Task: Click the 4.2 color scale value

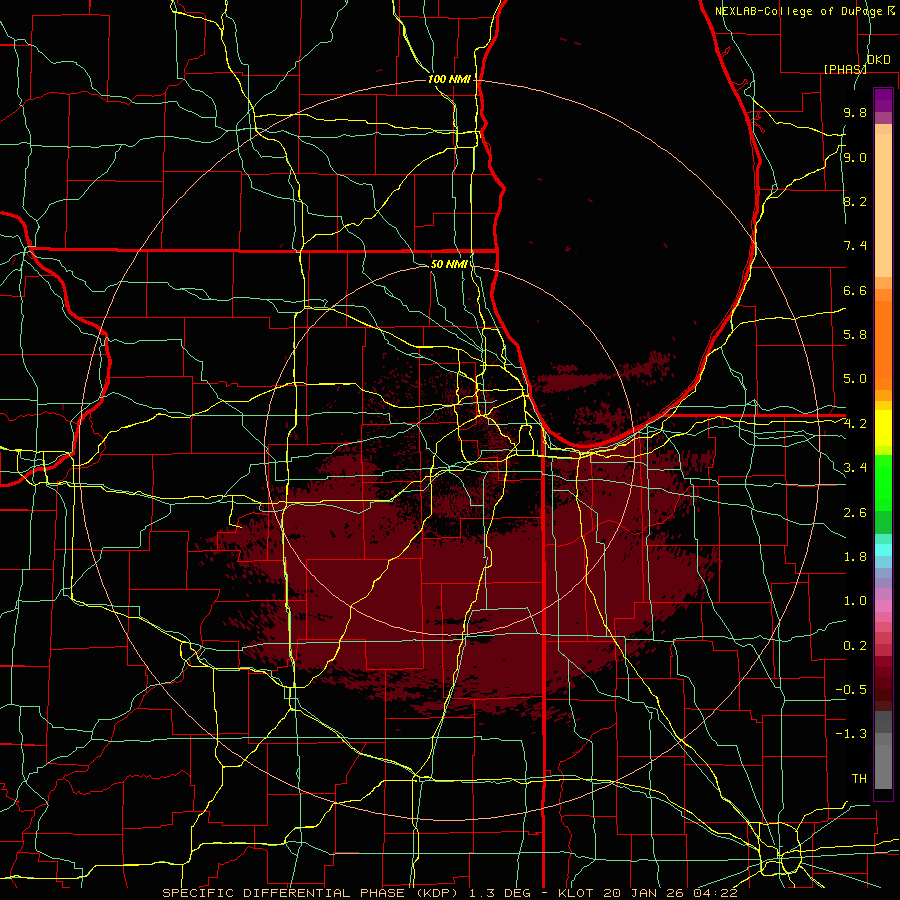Action: (x=855, y=424)
